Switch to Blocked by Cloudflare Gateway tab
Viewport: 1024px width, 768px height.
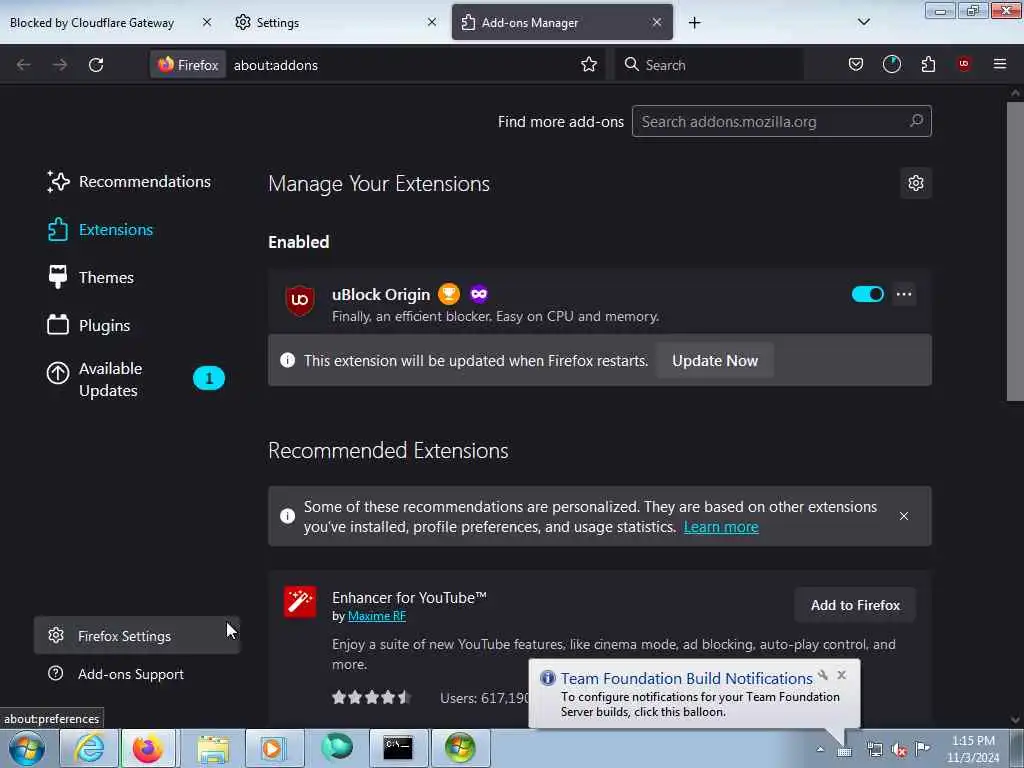point(92,23)
